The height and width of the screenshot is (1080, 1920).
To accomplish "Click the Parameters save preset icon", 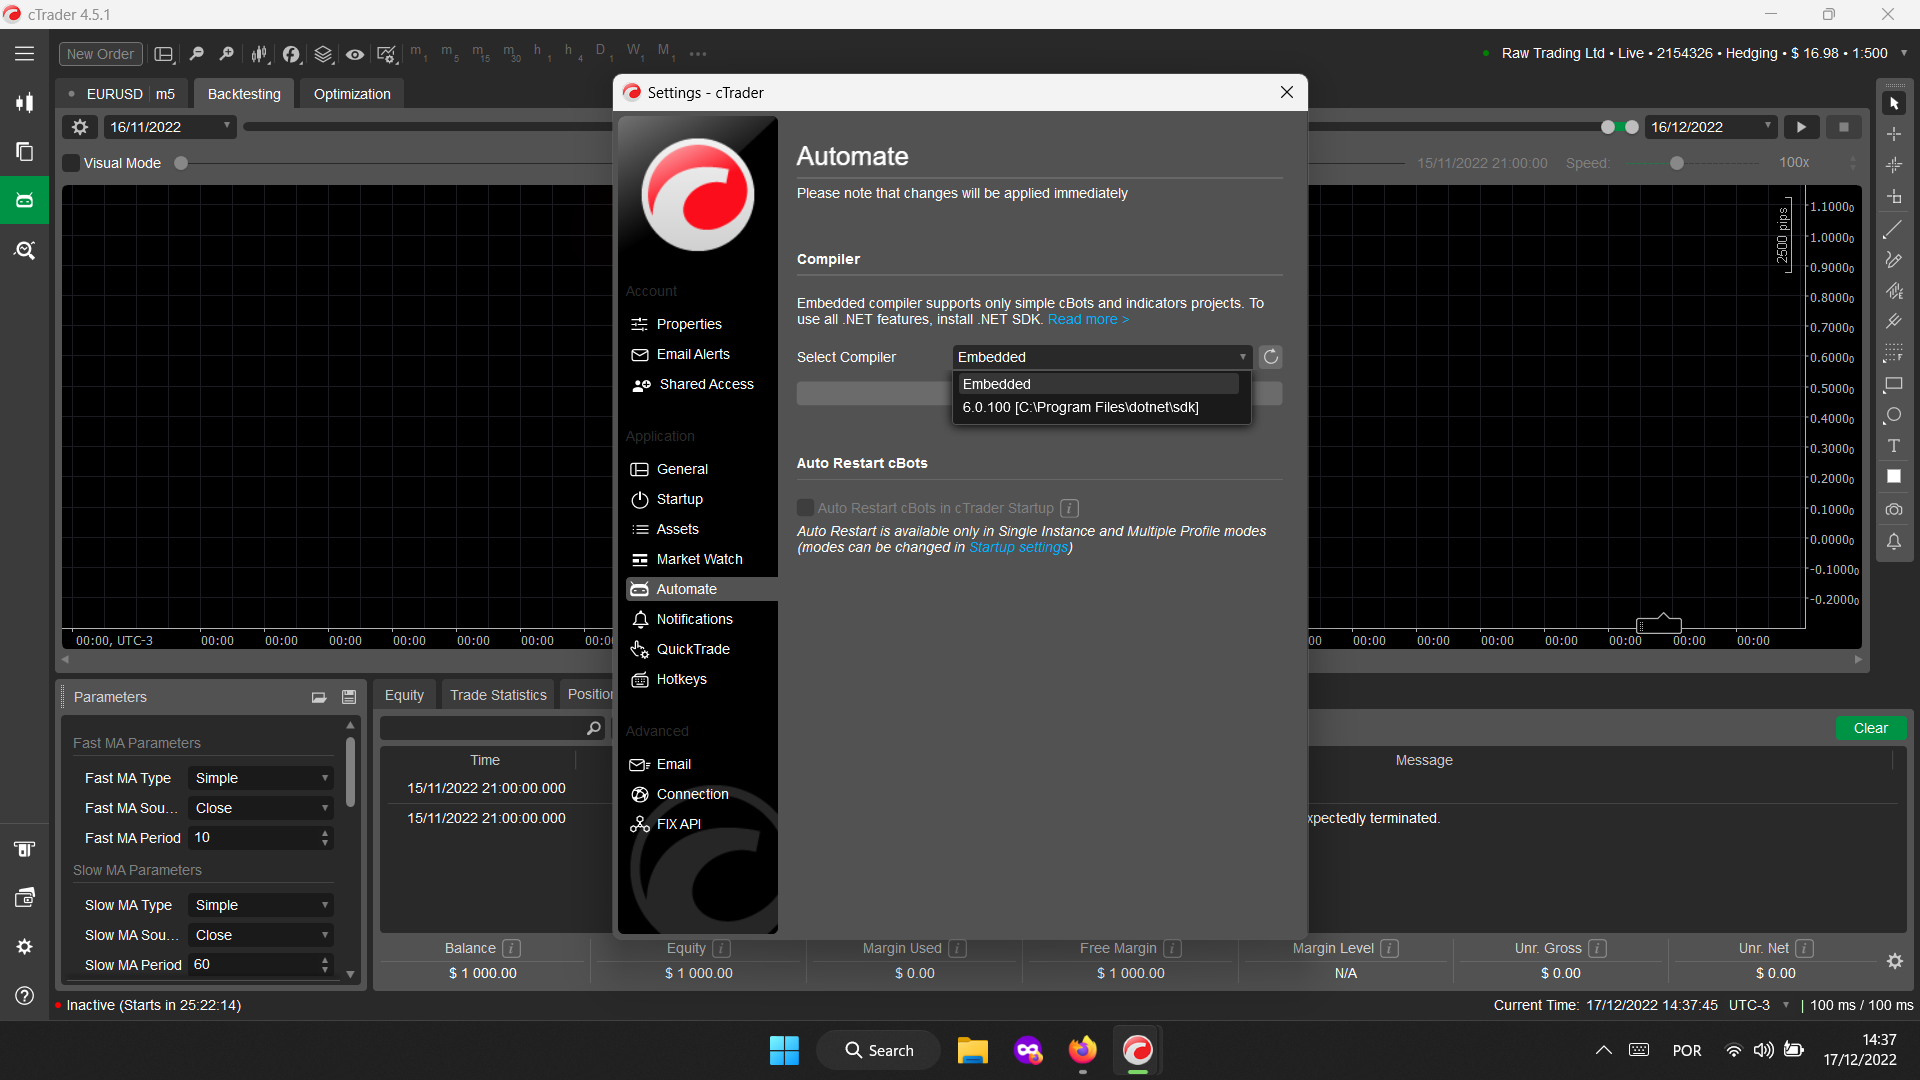I will (349, 697).
